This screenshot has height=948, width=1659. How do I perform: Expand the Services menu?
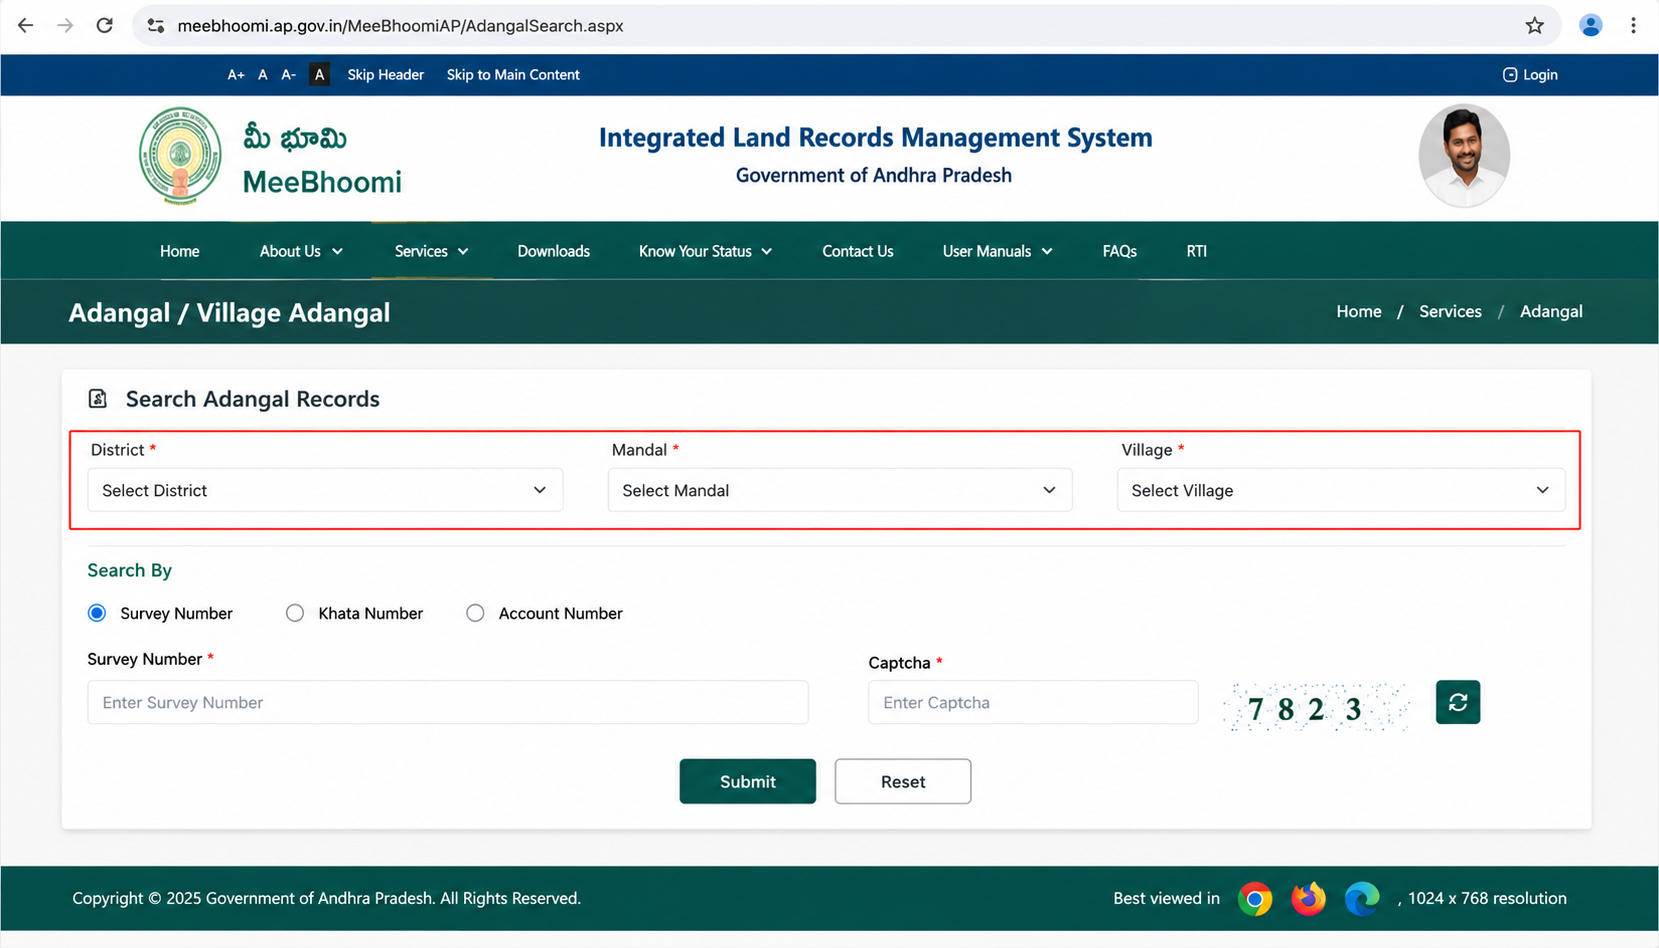point(431,251)
